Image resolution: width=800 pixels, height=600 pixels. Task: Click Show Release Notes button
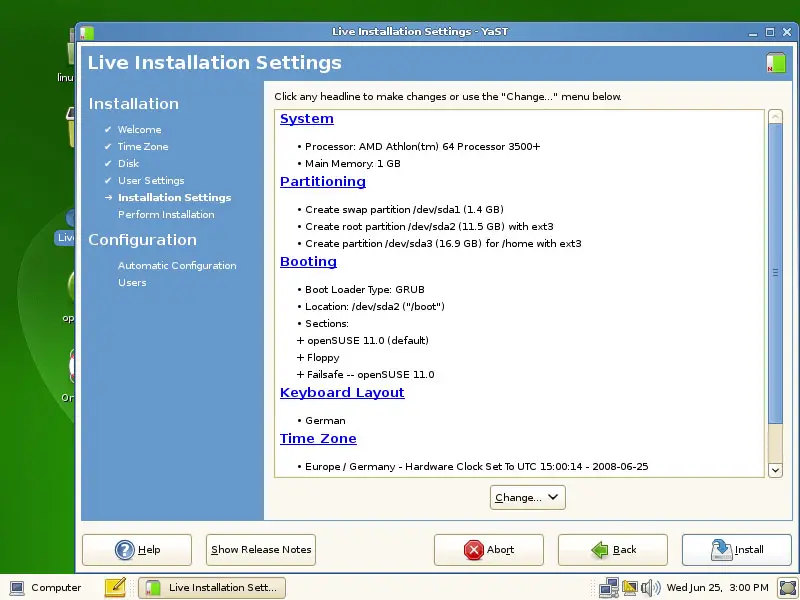pyautogui.click(x=261, y=549)
